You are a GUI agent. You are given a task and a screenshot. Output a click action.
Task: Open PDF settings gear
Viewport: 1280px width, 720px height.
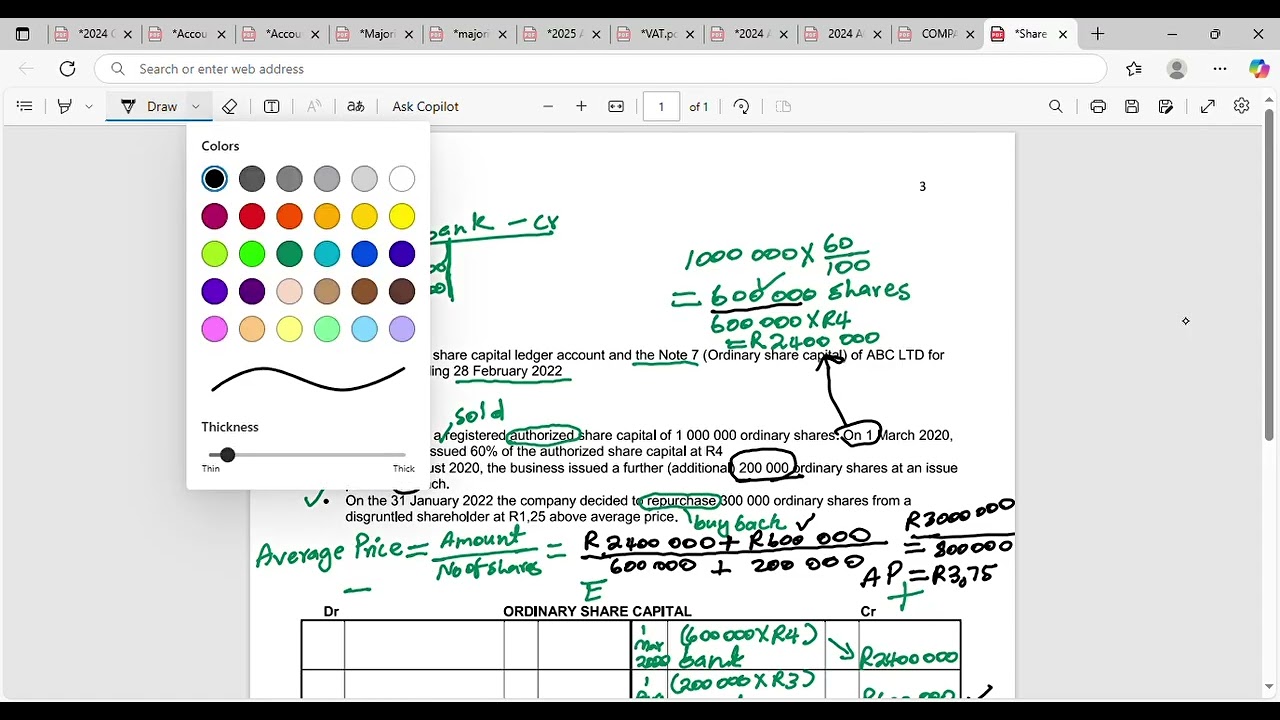click(x=1241, y=106)
